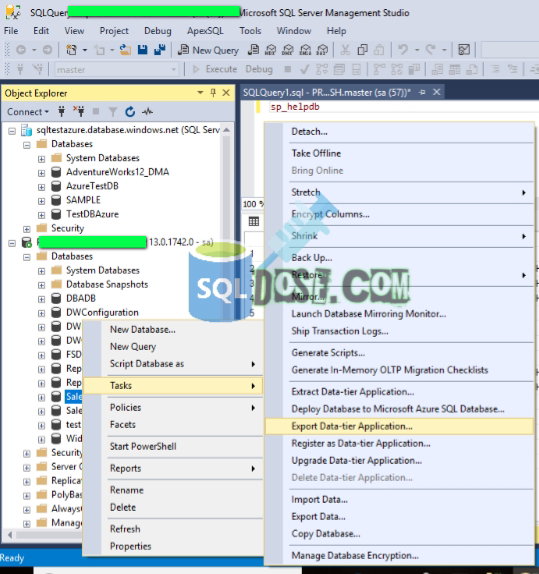
Task: Click Connect Object Explorer plug icon
Action: click(62, 111)
